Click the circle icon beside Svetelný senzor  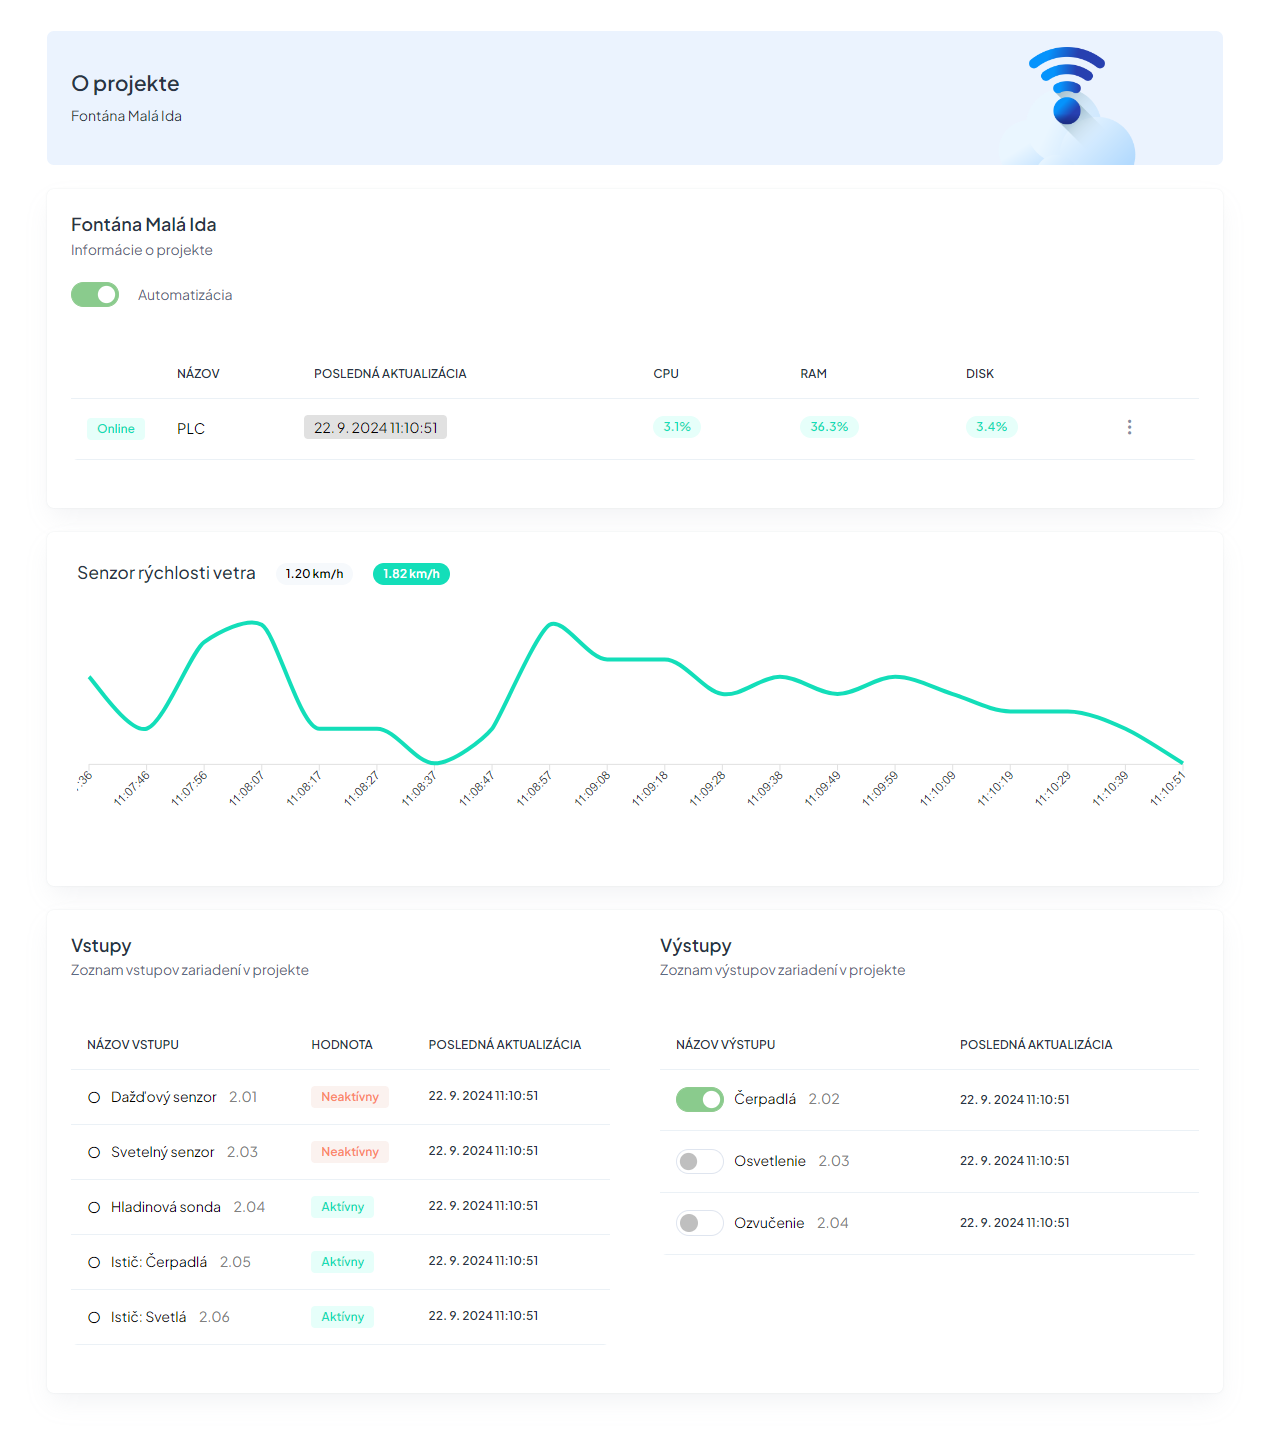[x=94, y=1152]
